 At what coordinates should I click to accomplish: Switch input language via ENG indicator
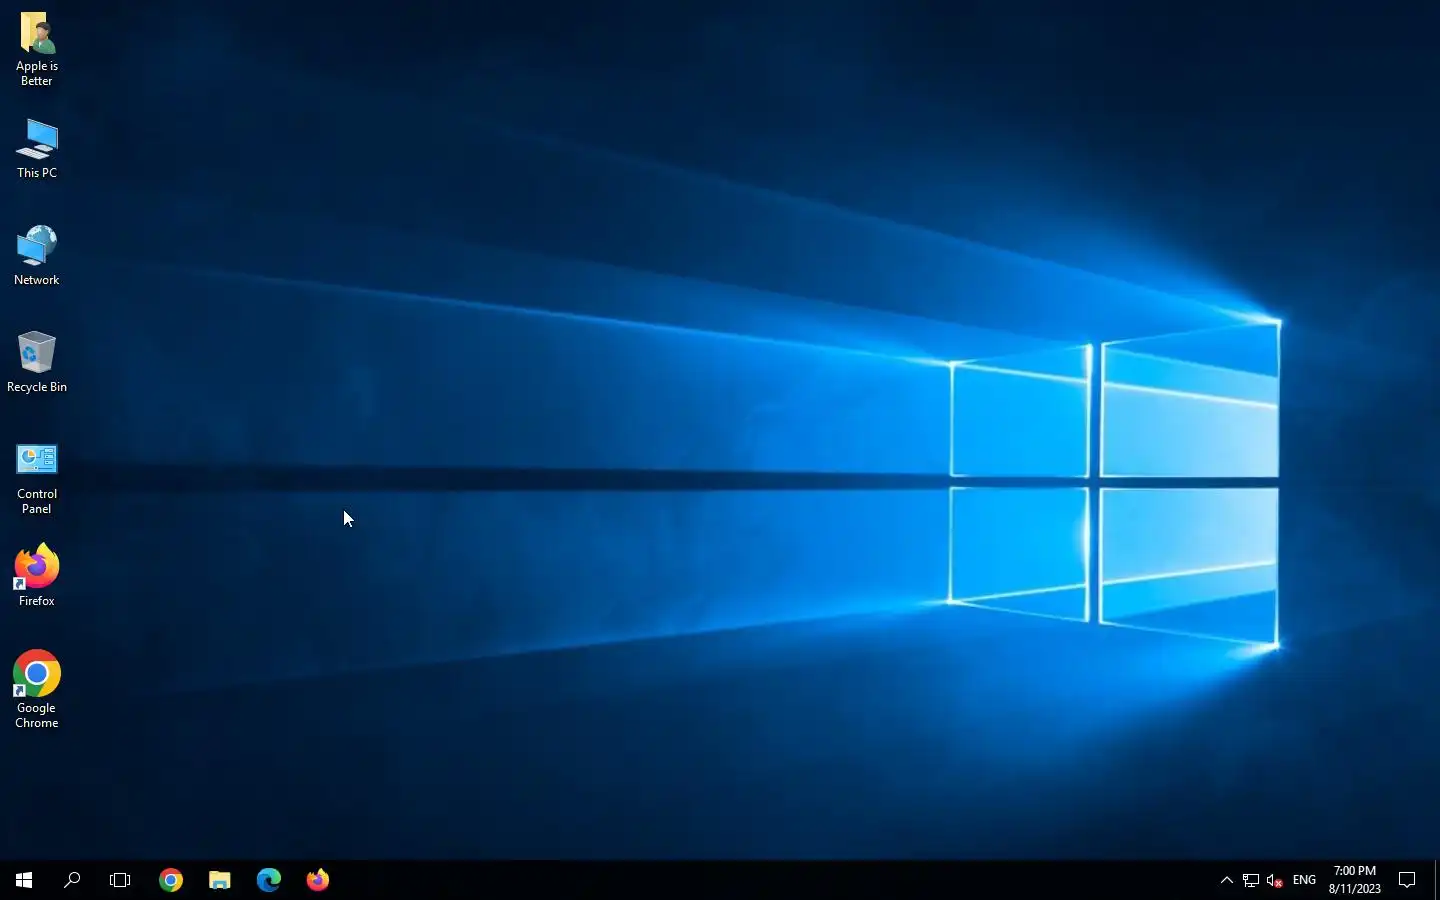[x=1304, y=880]
